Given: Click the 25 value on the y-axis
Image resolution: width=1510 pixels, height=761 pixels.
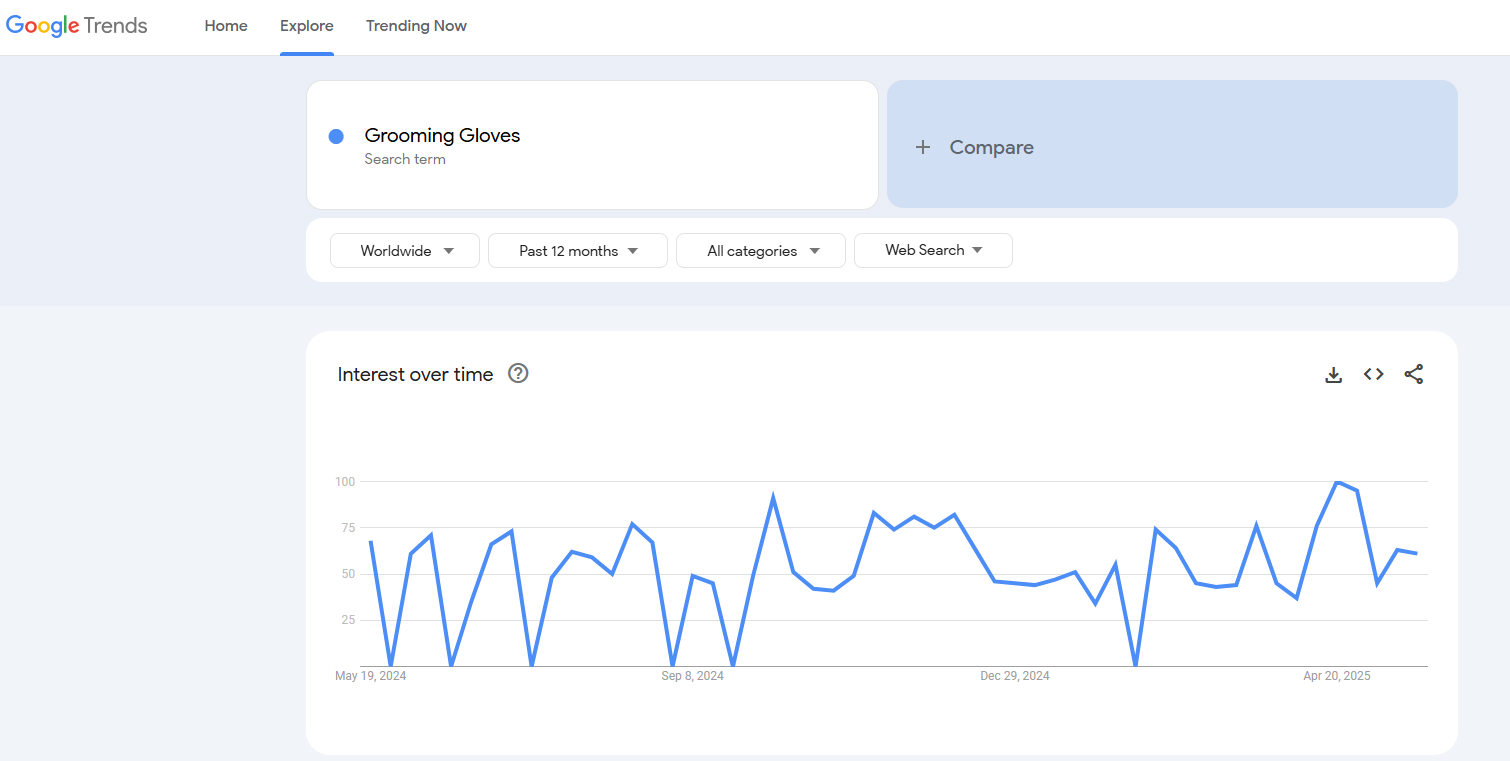Looking at the screenshot, I should [x=348, y=620].
